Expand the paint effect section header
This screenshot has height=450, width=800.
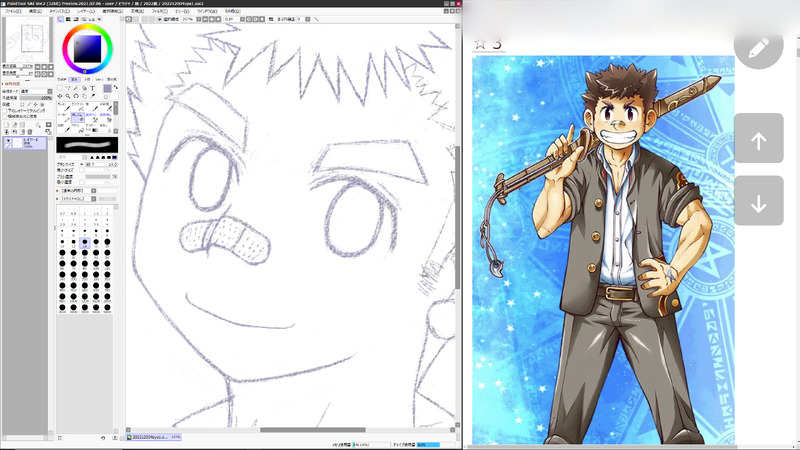coord(11,84)
